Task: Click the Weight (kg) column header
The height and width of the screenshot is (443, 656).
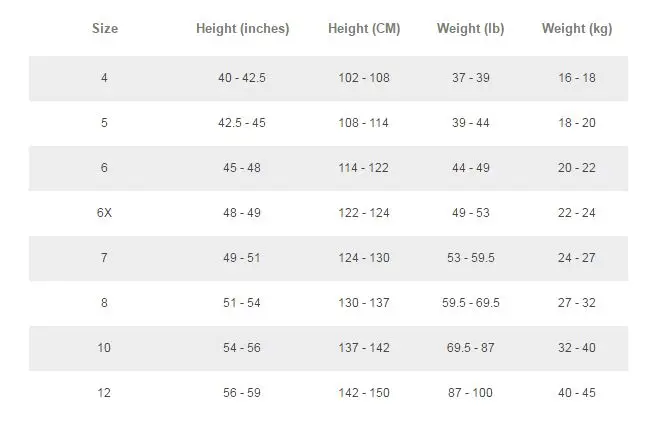Action: 577,29
